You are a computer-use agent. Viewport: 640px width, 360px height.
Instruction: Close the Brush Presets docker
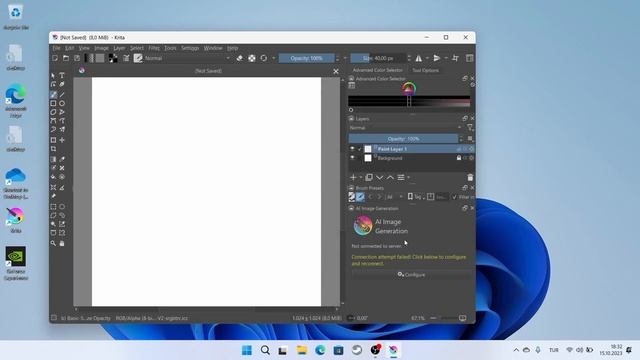coord(472,188)
